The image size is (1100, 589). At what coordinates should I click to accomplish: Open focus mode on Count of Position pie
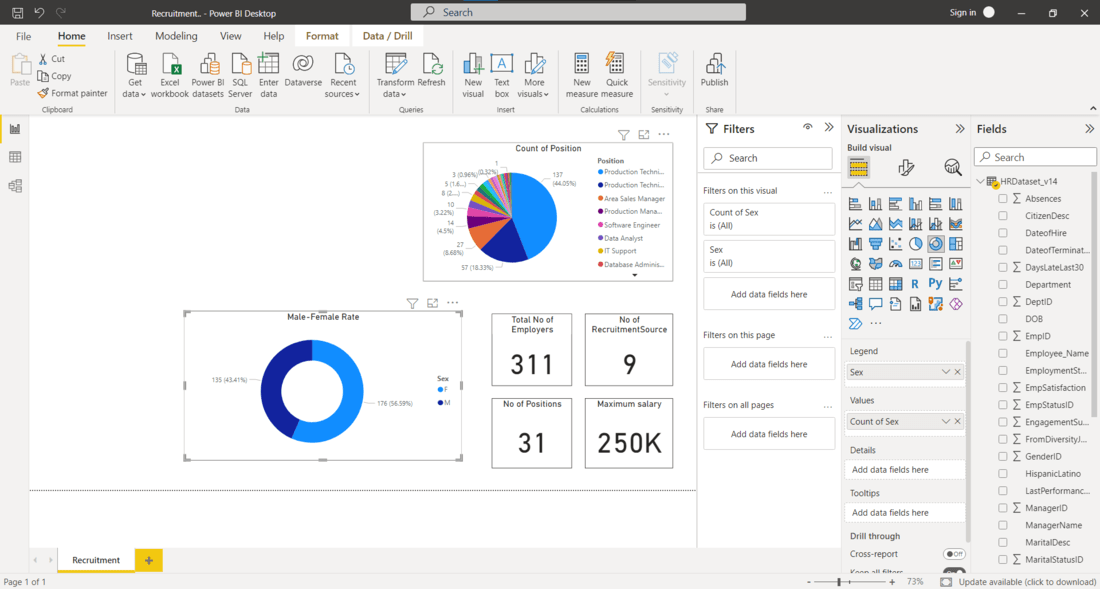click(644, 134)
